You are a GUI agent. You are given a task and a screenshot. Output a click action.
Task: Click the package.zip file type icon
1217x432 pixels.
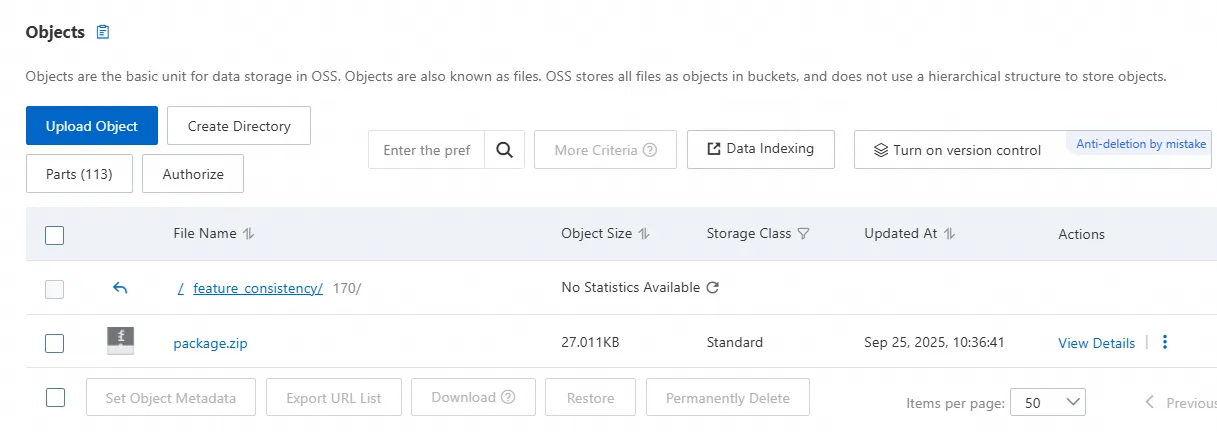tap(121, 342)
